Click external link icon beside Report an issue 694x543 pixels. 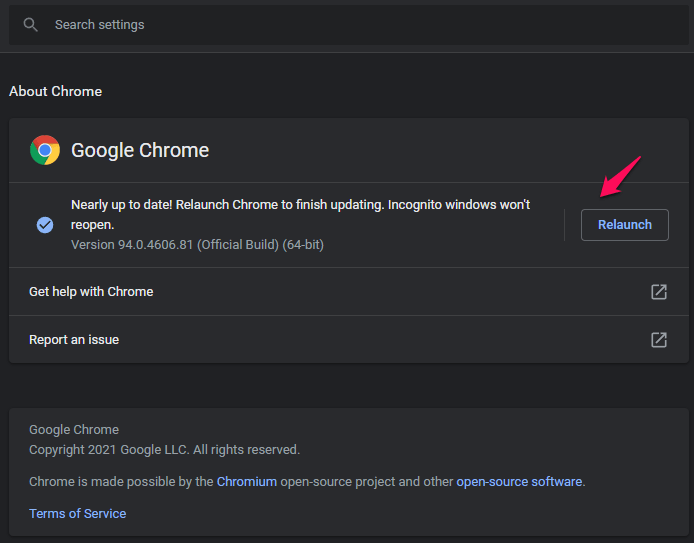(x=659, y=339)
